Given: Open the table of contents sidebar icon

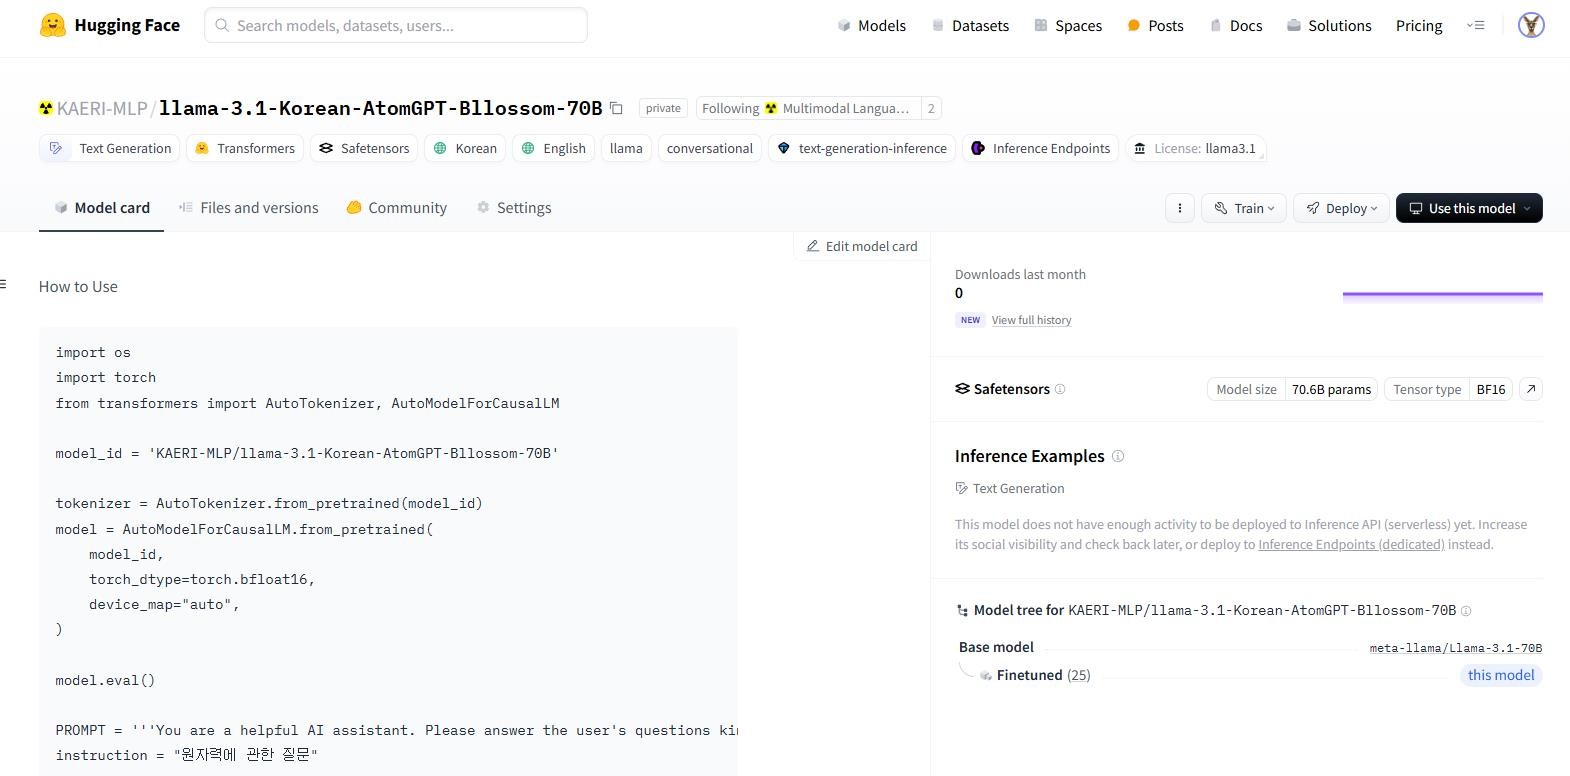Looking at the screenshot, I should 4,286.
